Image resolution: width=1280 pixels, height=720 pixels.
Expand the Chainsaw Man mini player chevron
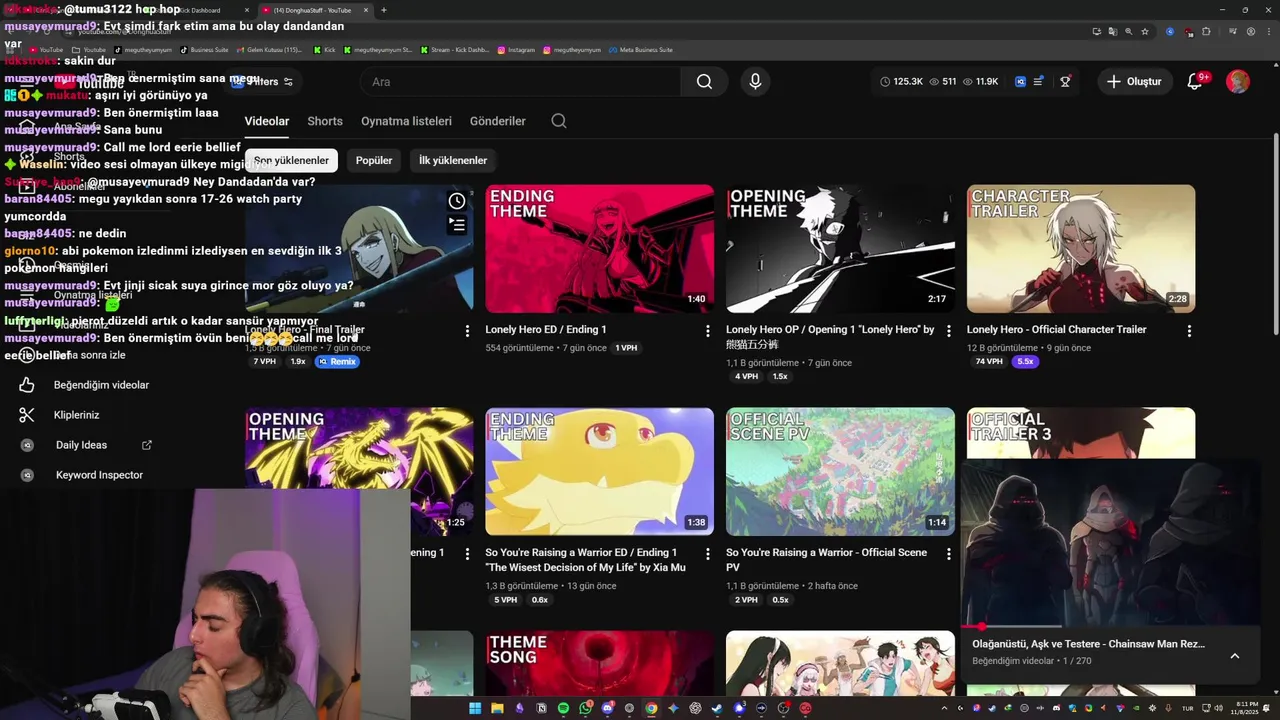1235,656
